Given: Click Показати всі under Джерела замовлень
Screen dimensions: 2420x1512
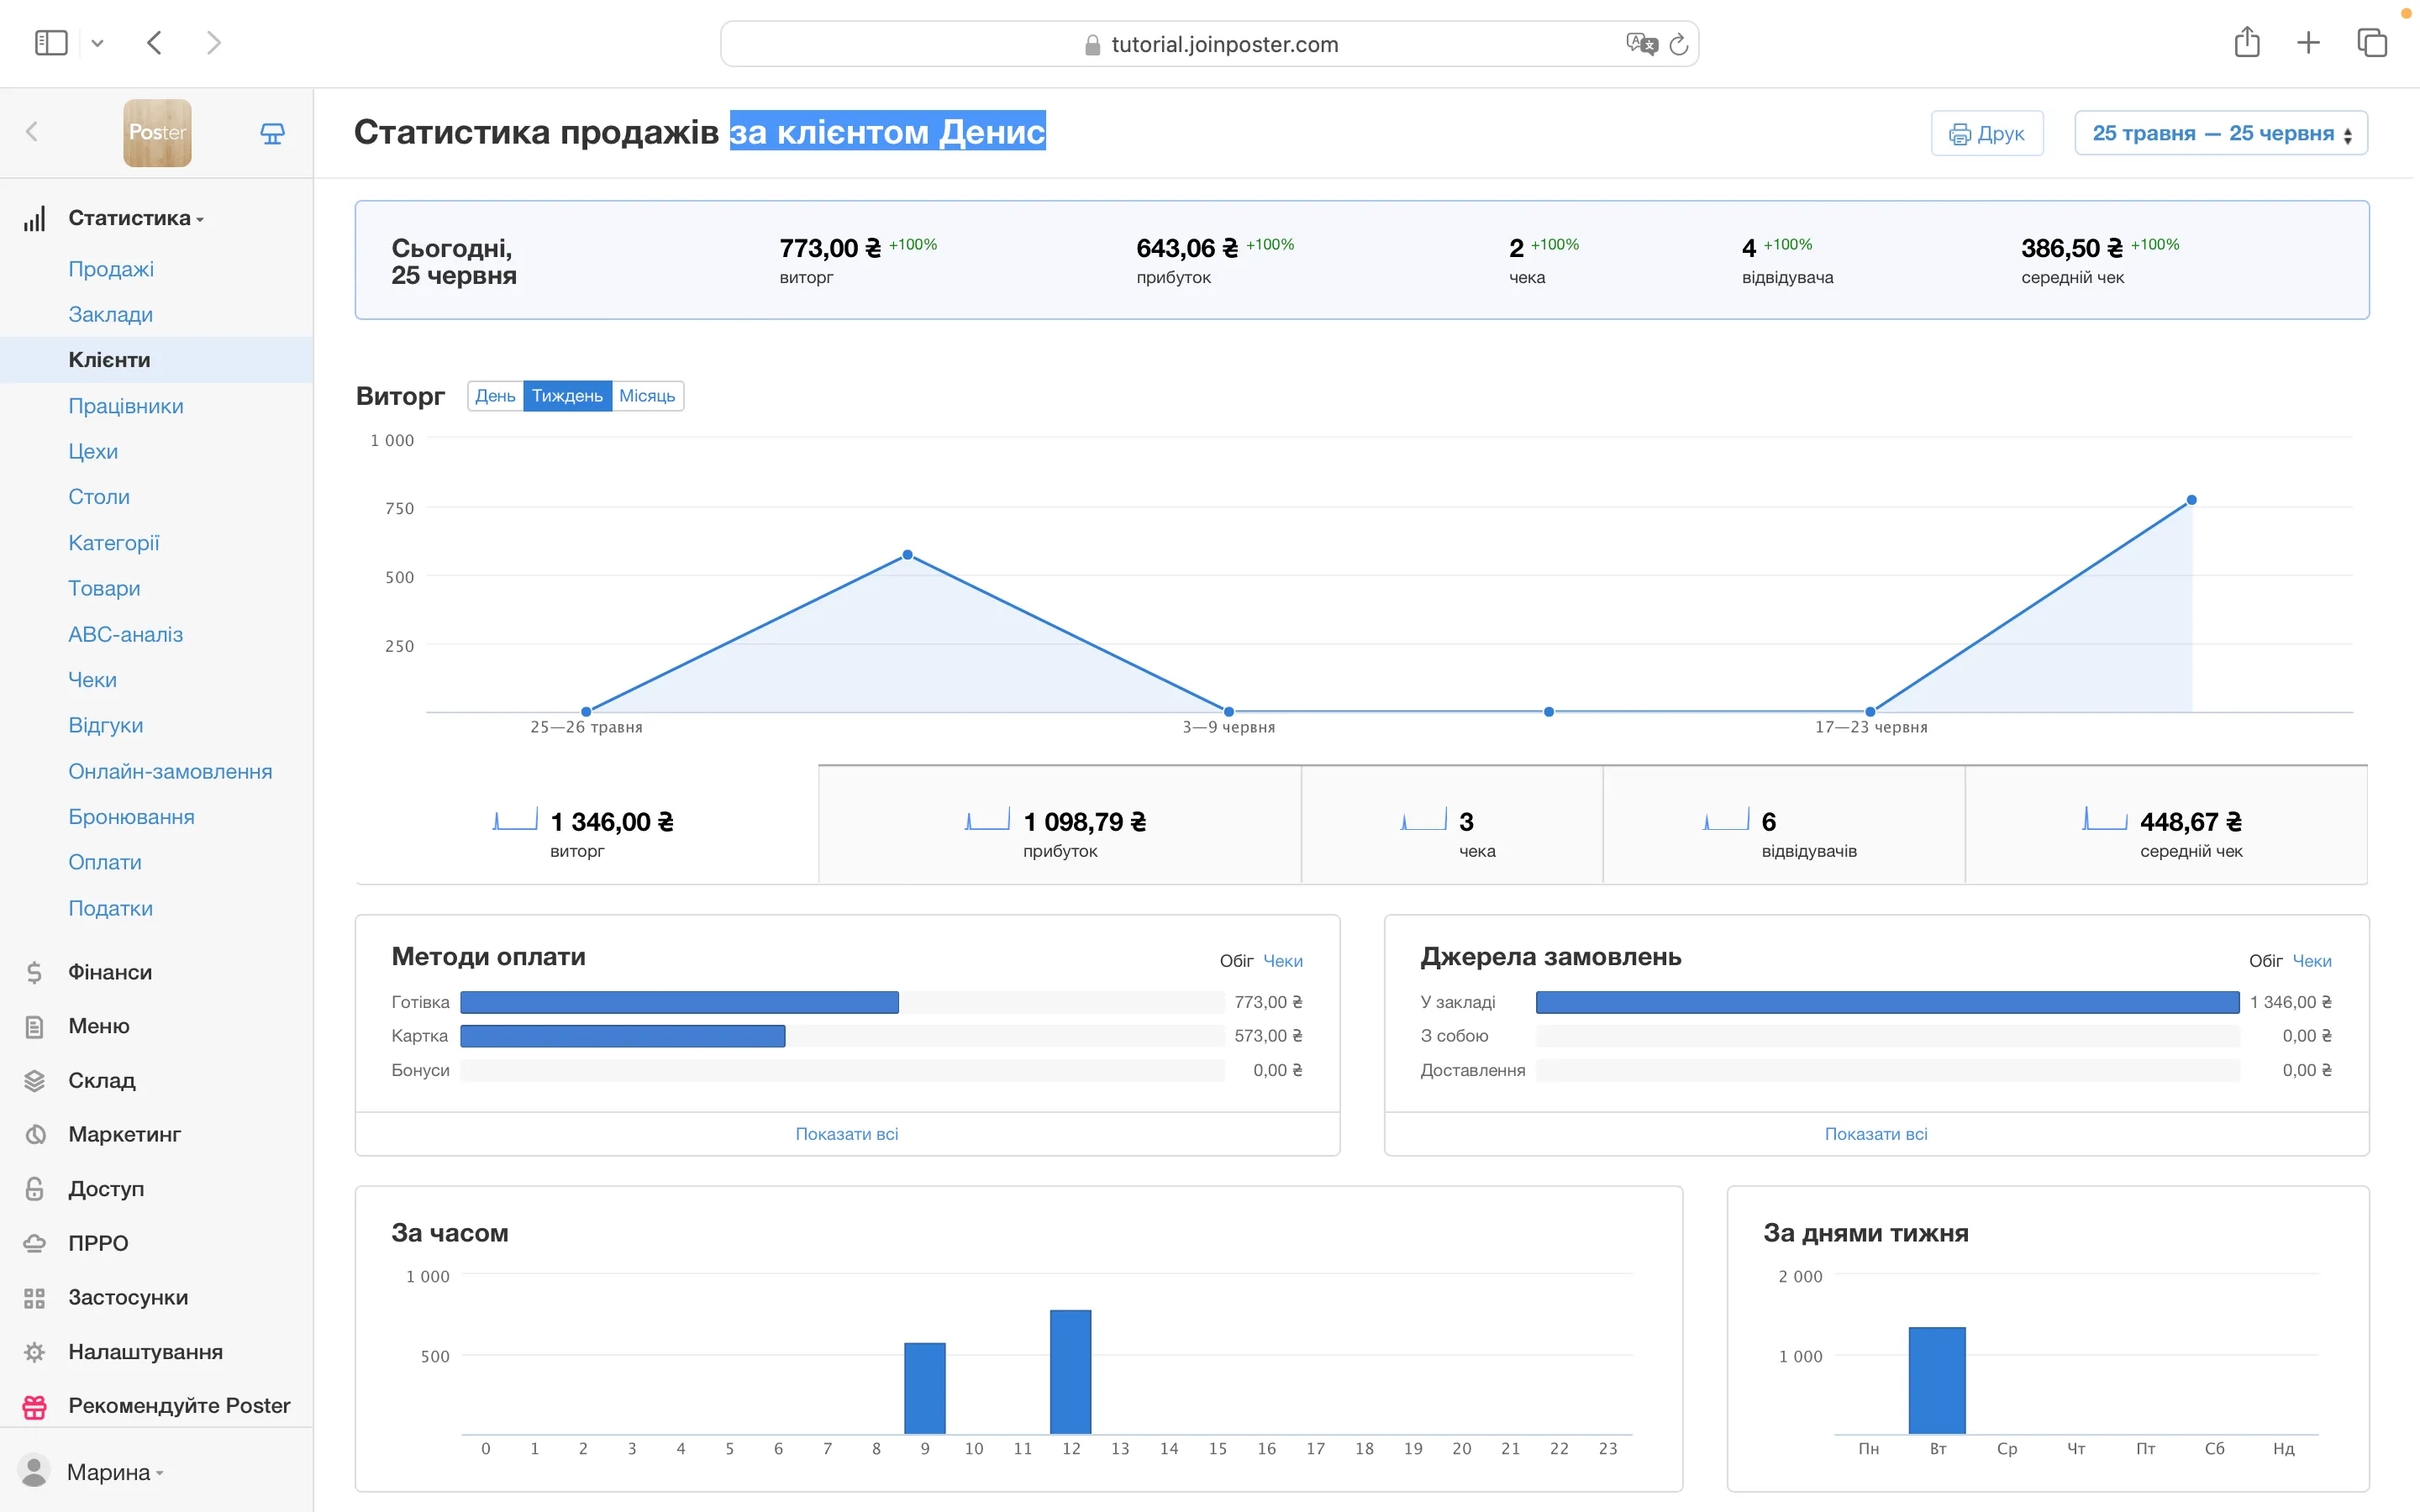Looking at the screenshot, I should [x=1875, y=1134].
